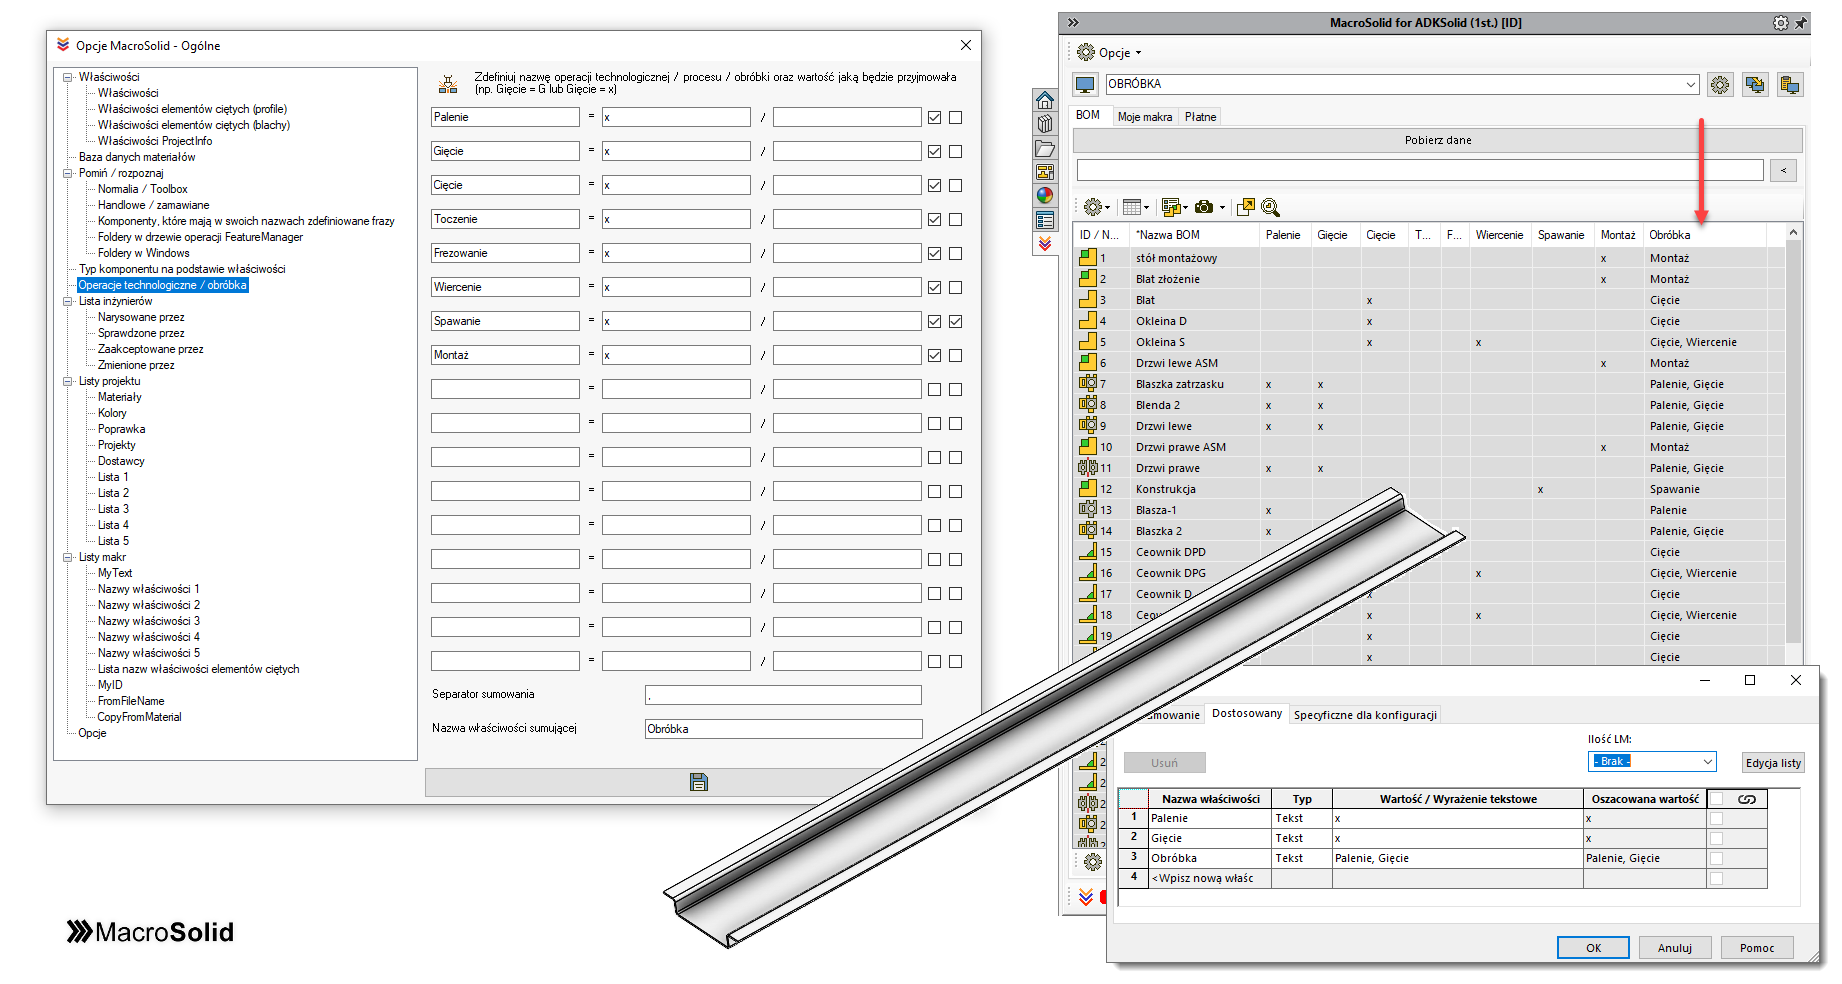Click the rightmost yellow computer icon near OBRÓBKA
Viewport: 1842px width, 984px height.
pos(1790,85)
